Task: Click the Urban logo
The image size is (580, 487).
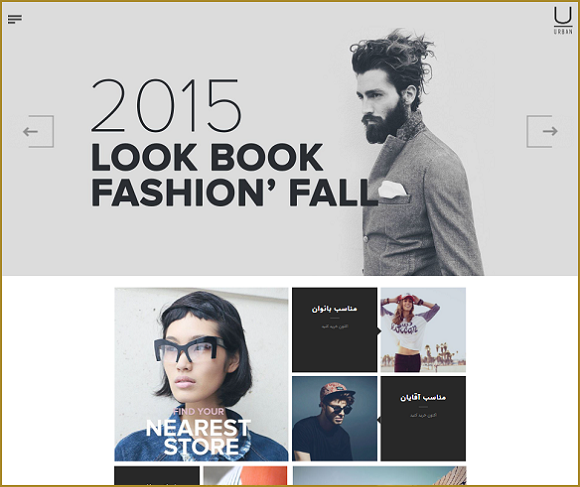Action: pos(563,21)
